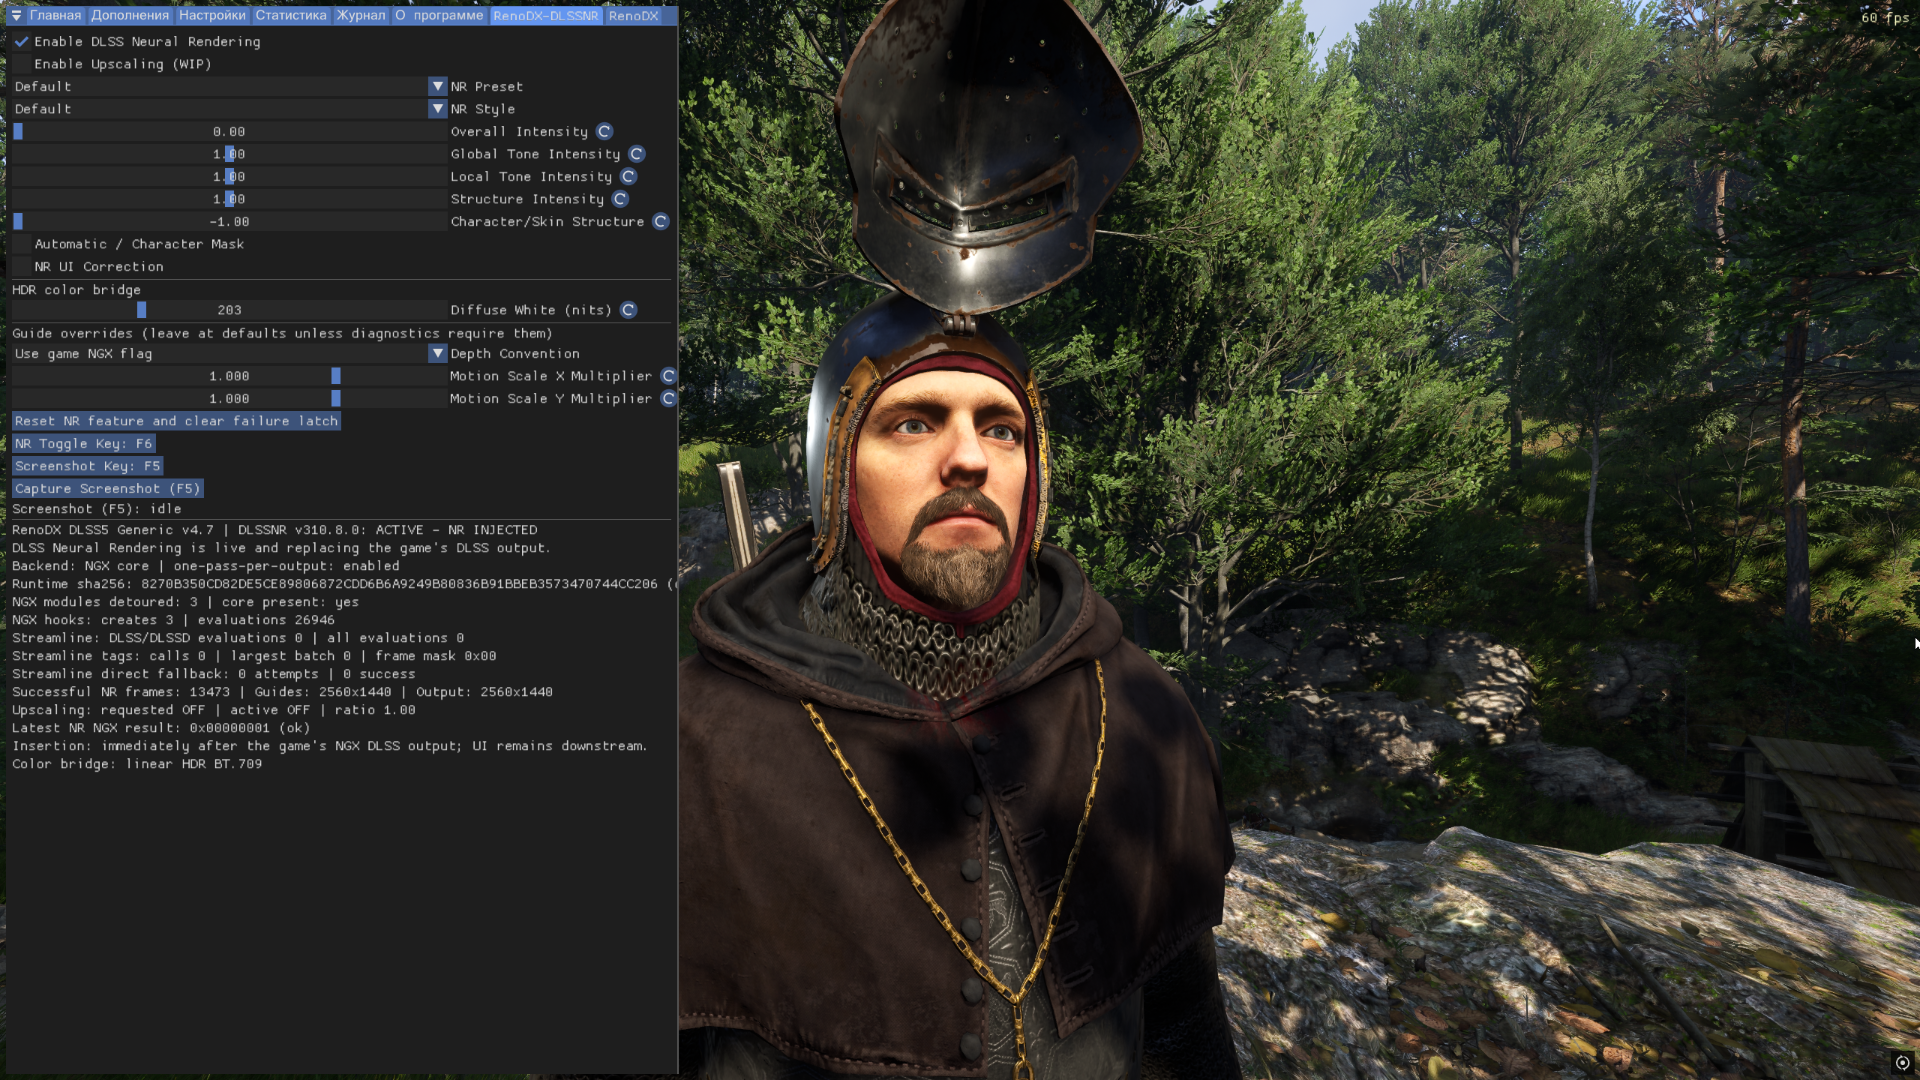Click the NR Toggle Key: F6 field

(83, 444)
